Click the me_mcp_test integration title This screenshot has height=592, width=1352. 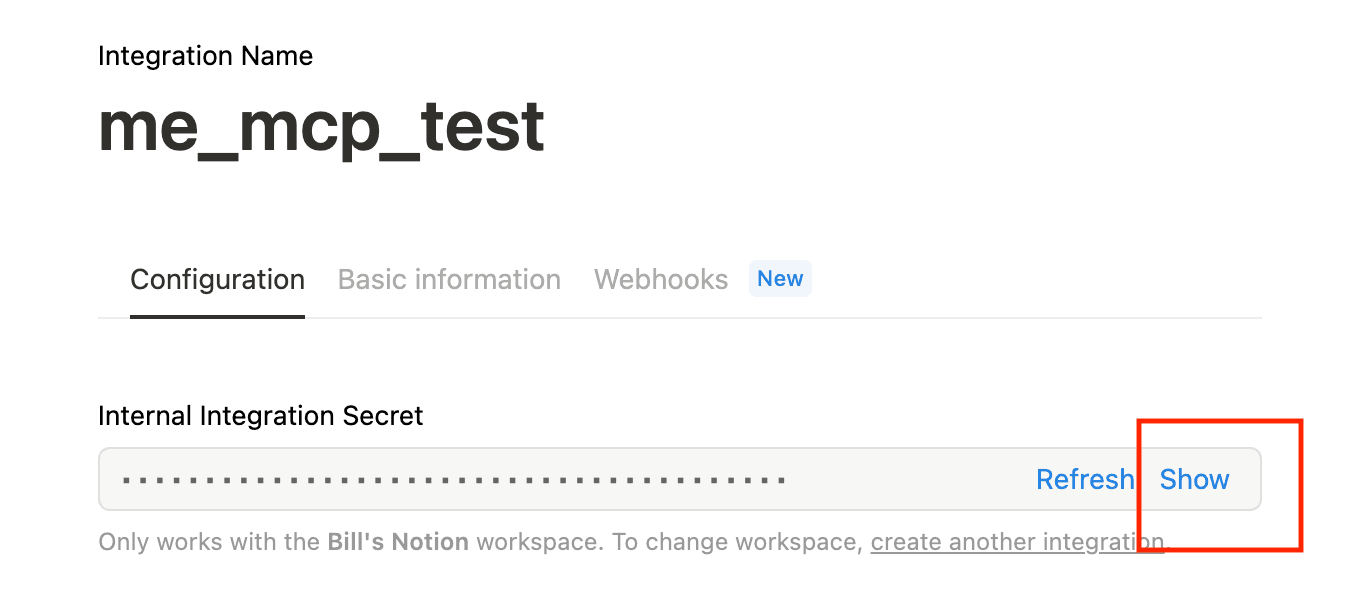(x=321, y=126)
